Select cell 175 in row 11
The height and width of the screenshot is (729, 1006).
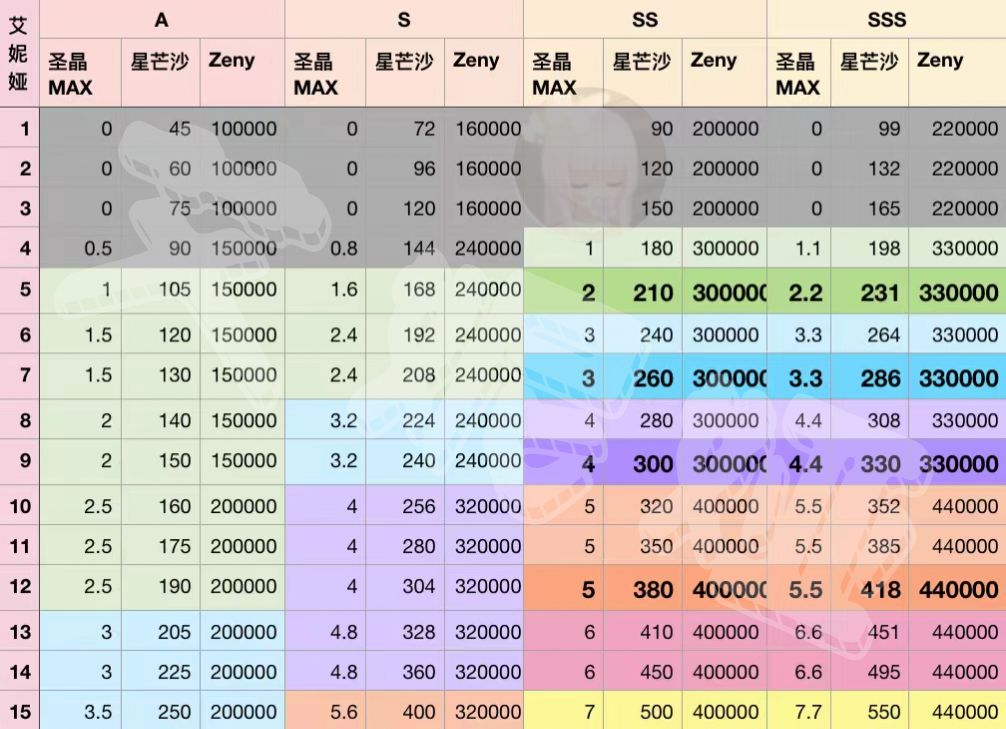point(160,546)
